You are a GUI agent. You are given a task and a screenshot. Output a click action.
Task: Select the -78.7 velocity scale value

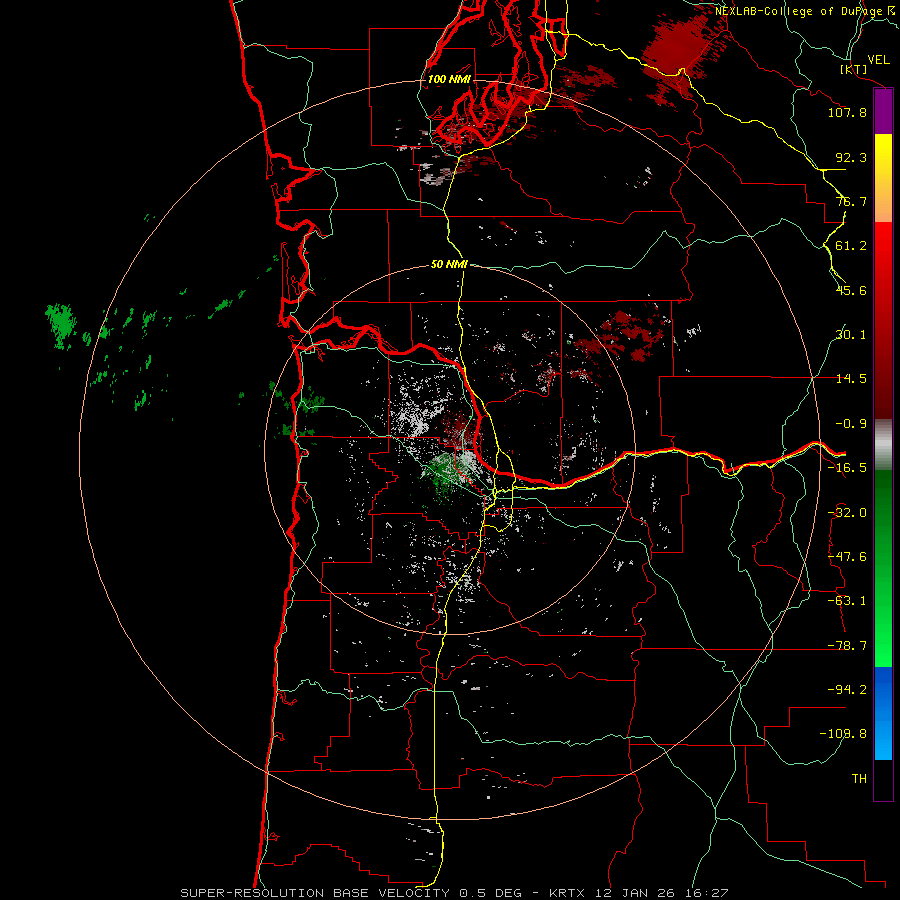pos(847,646)
